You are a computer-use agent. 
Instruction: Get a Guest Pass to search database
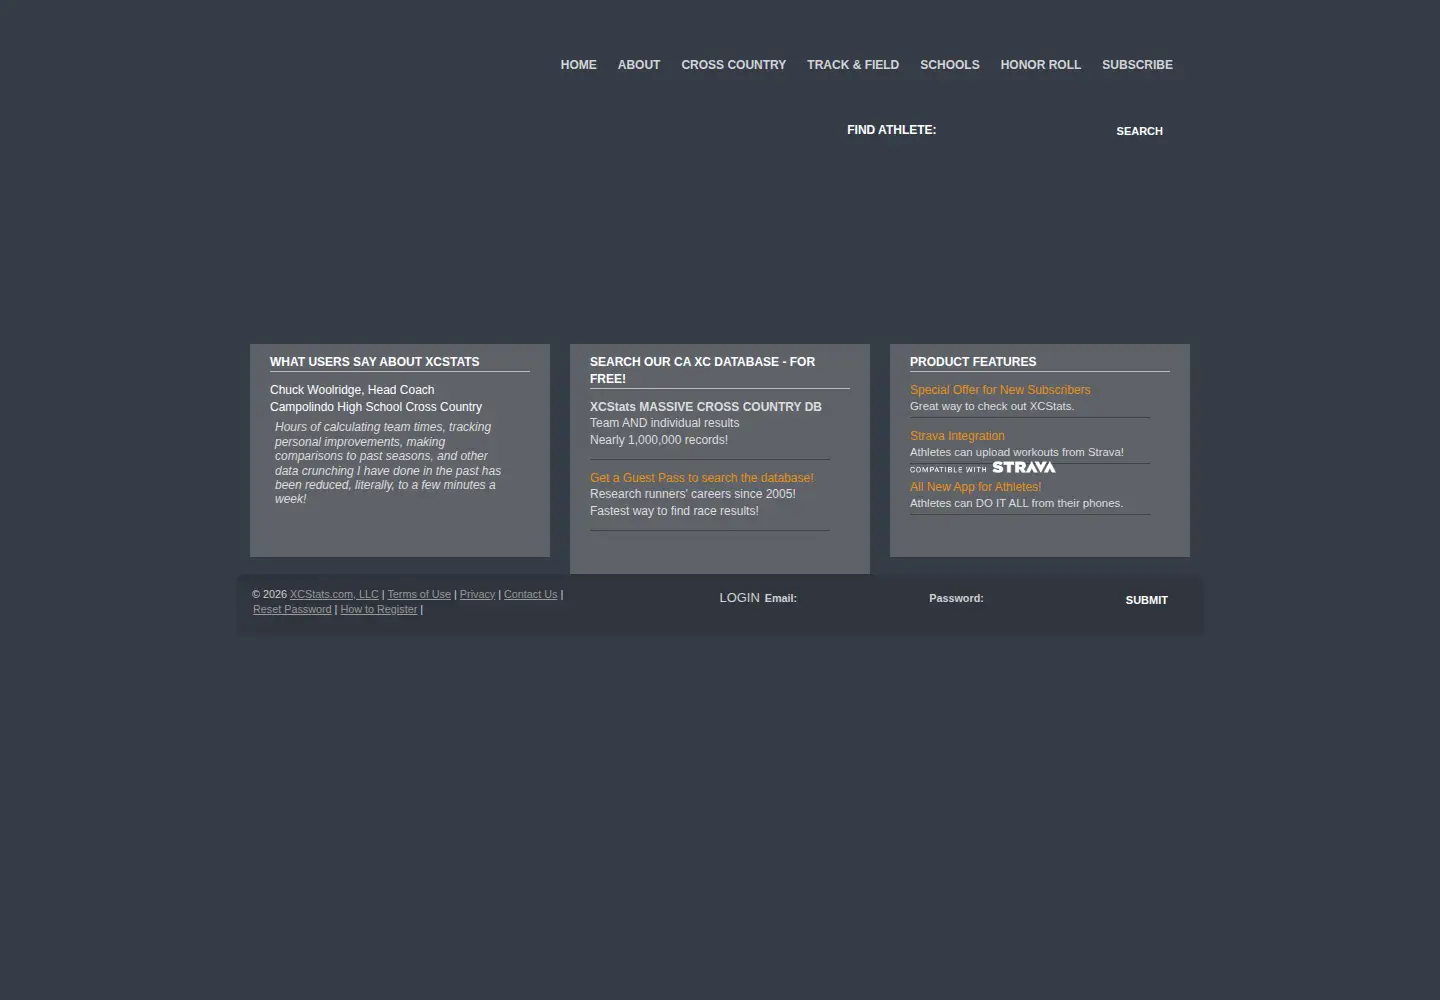tap(702, 478)
